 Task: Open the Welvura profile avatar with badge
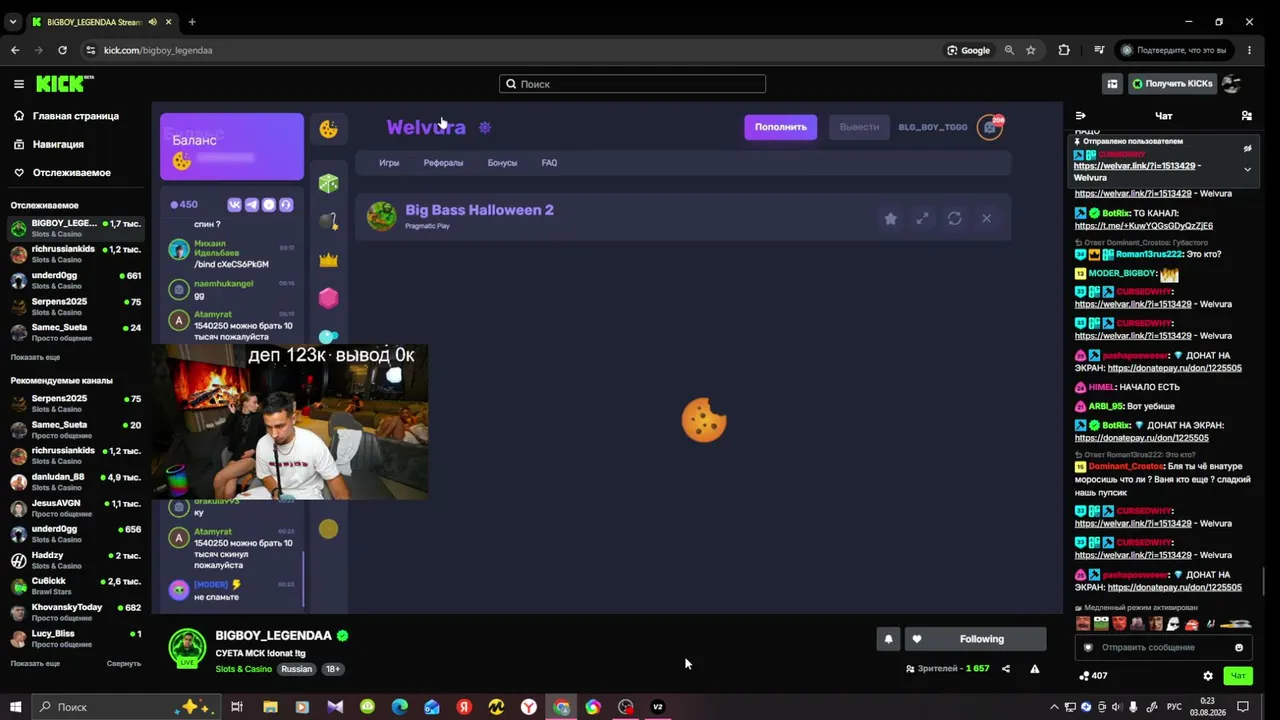pyautogui.click(x=990, y=127)
